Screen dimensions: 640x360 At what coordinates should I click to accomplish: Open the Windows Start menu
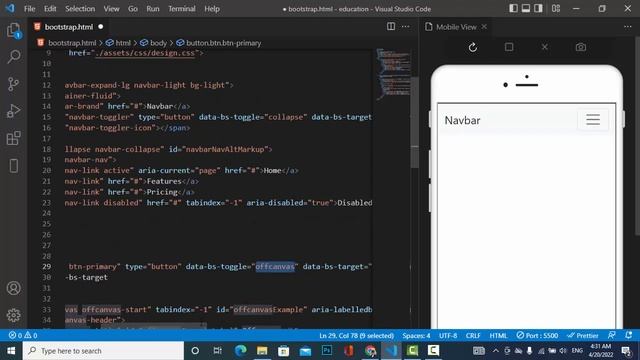point(11,351)
